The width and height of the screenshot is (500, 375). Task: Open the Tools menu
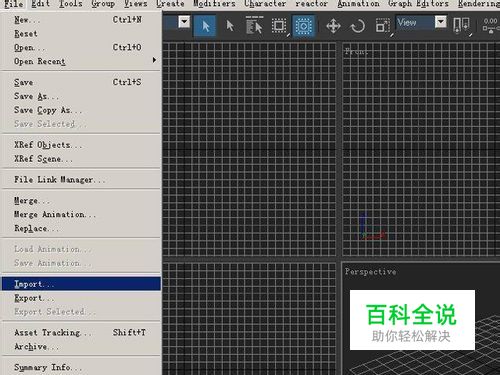(x=70, y=4)
